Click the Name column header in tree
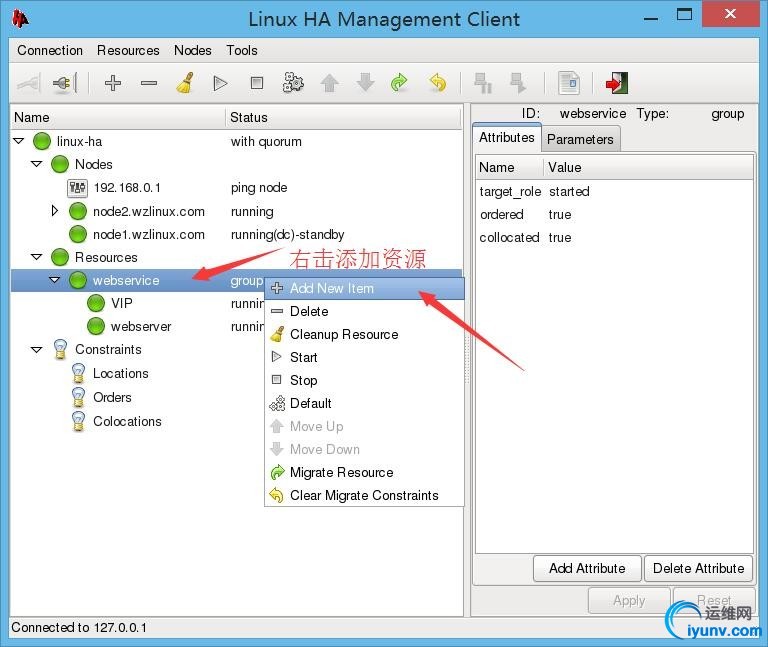768x647 pixels. 118,118
